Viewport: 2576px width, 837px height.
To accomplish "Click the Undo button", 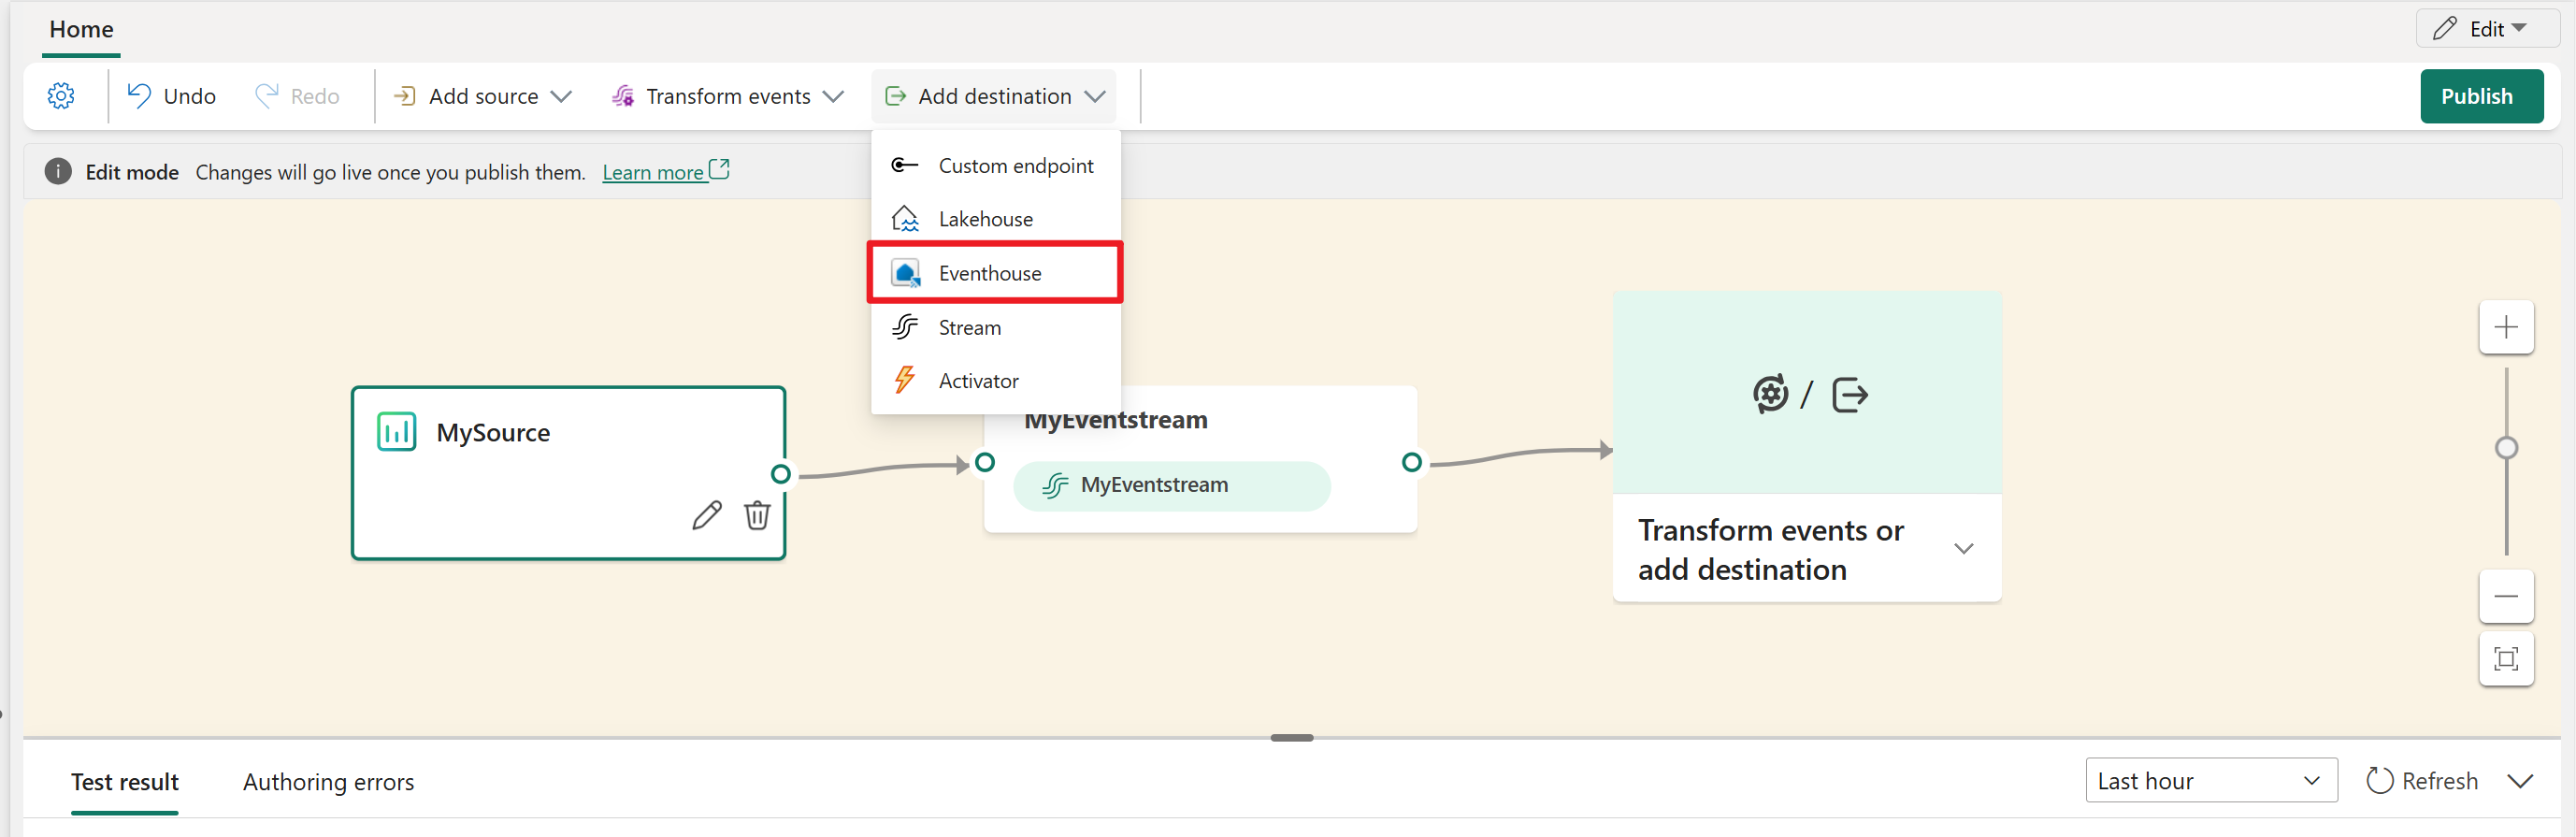I will point(172,96).
